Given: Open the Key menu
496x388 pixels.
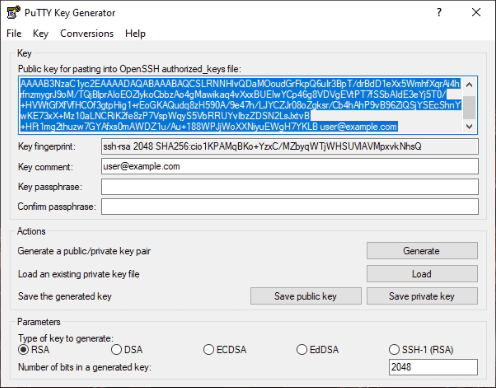Looking at the screenshot, I should 41,33.
